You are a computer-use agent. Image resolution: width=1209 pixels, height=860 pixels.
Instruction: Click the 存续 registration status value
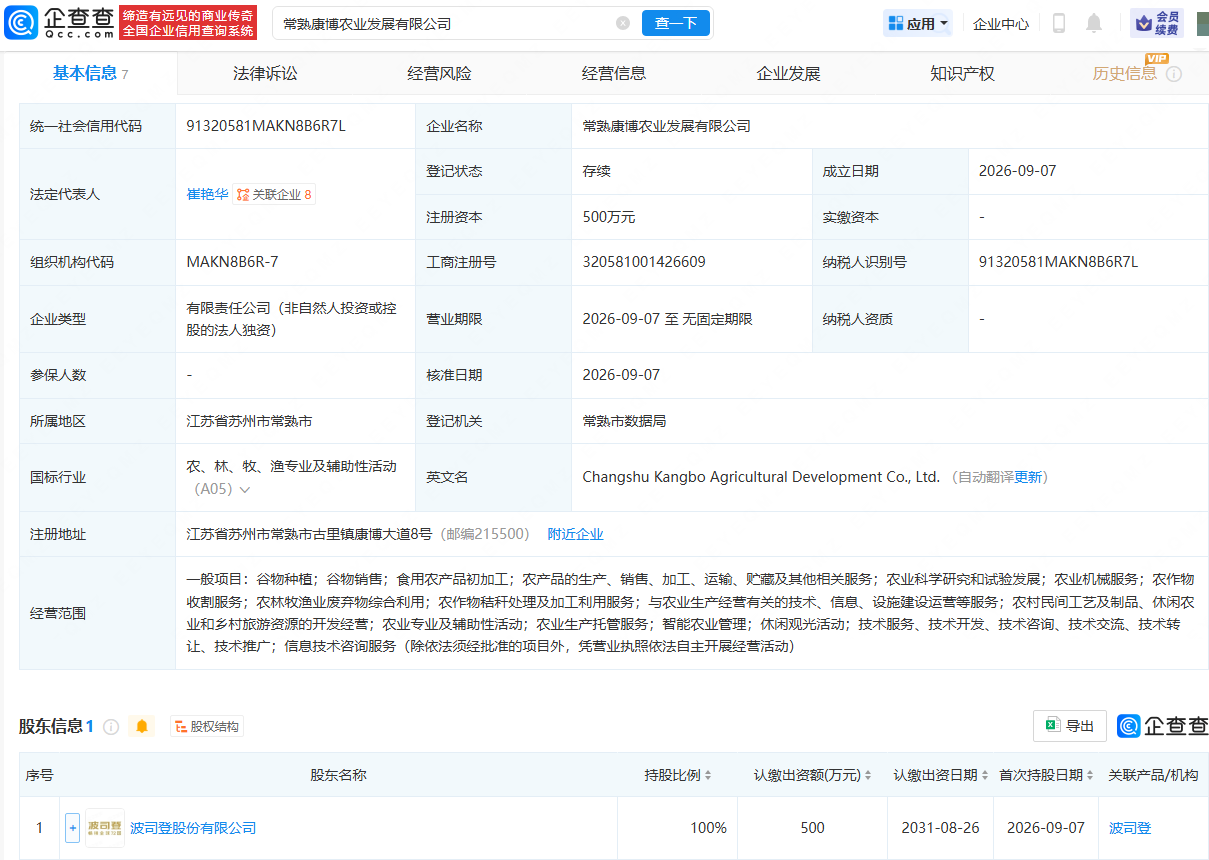[597, 171]
